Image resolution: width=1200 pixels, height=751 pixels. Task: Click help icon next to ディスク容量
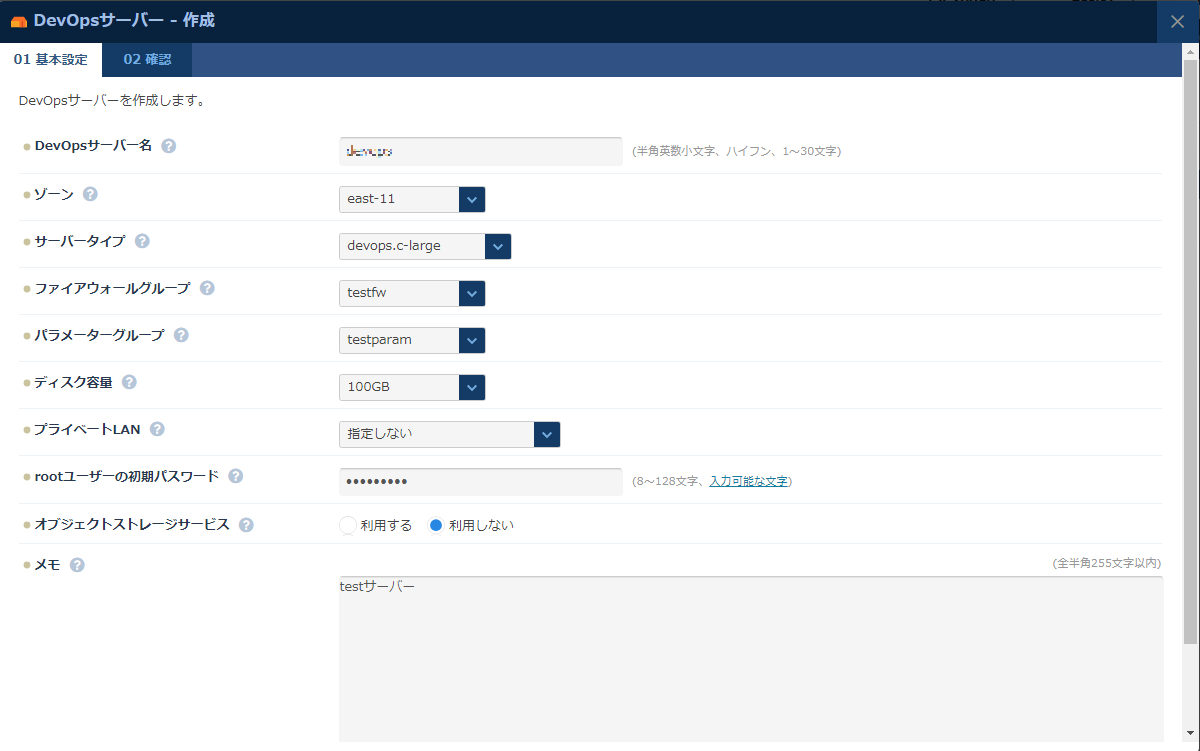[x=129, y=382]
